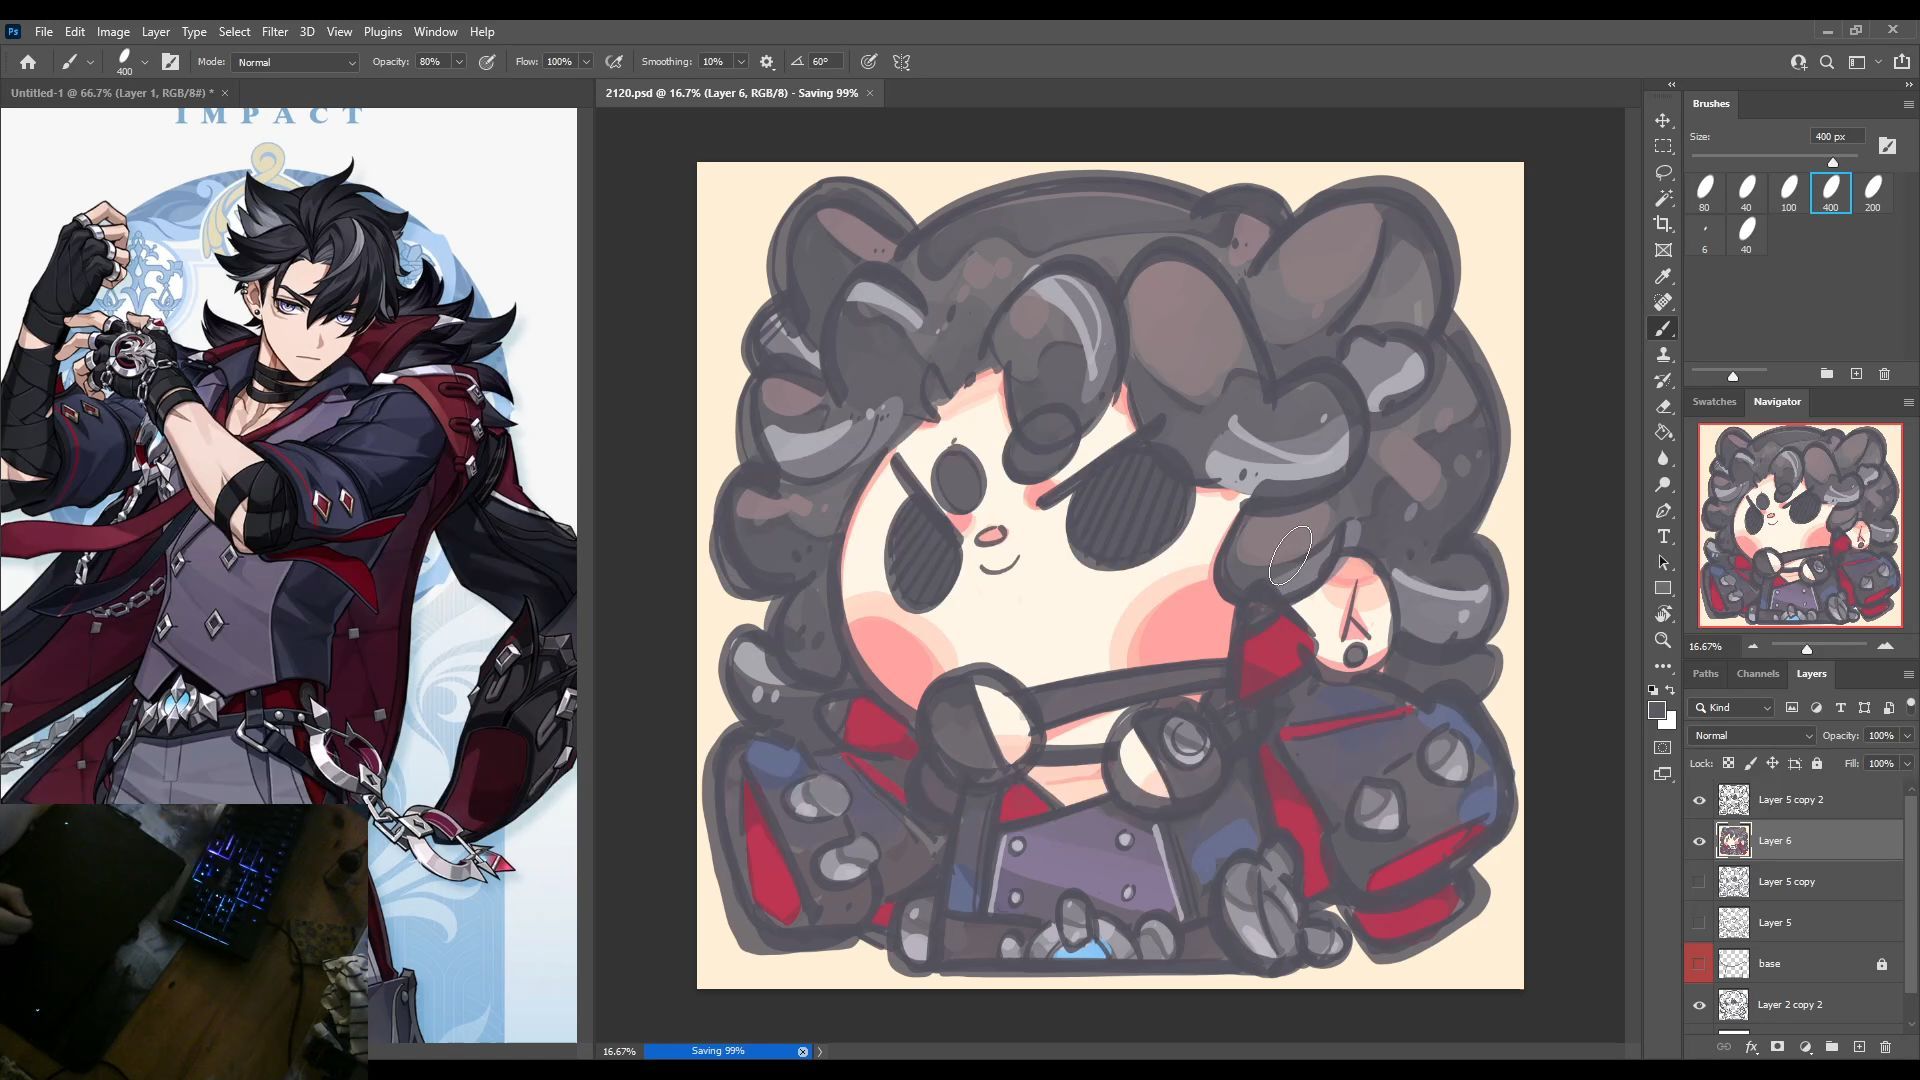Select the Magic Wand tool
Image resolution: width=1920 pixels, height=1080 pixels.
(1663, 198)
